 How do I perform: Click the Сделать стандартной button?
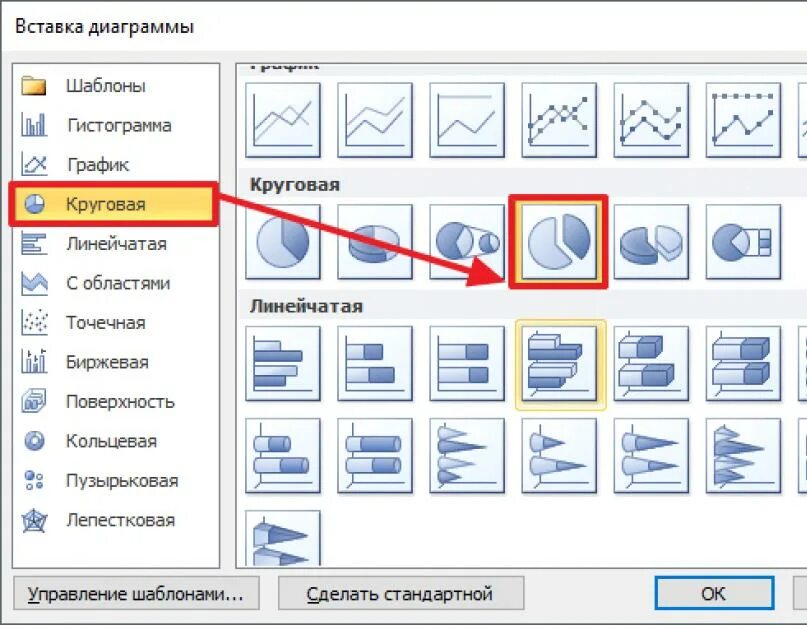(x=401, y=594)
